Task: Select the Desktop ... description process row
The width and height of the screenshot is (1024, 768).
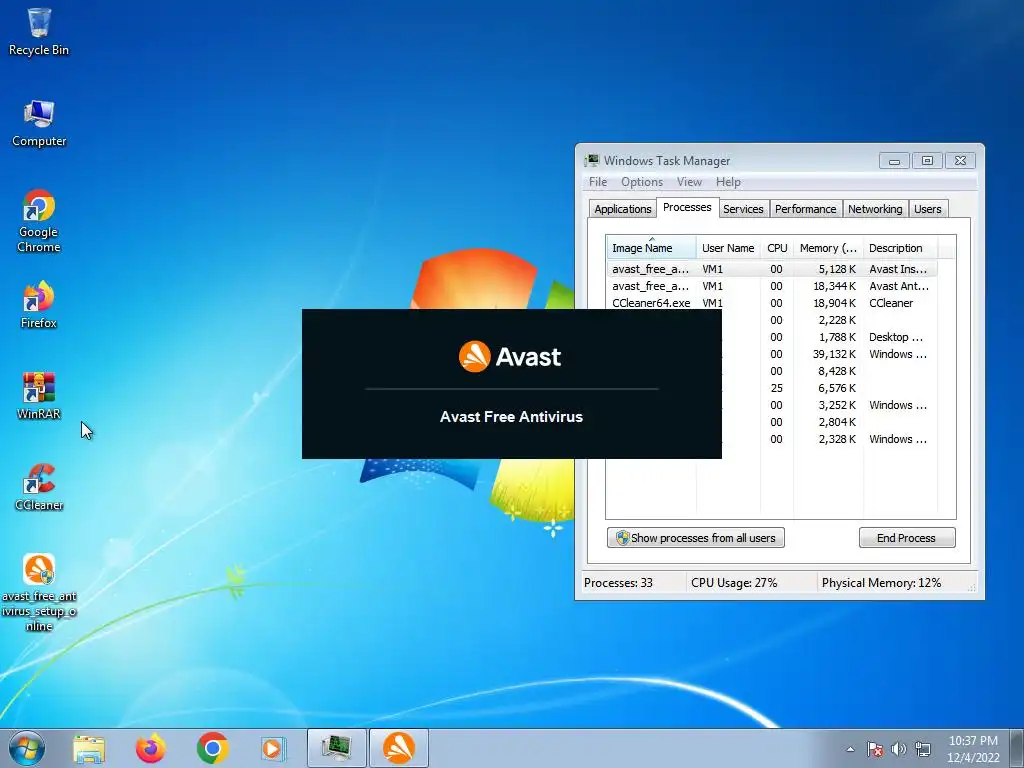Action: point(829,337)
